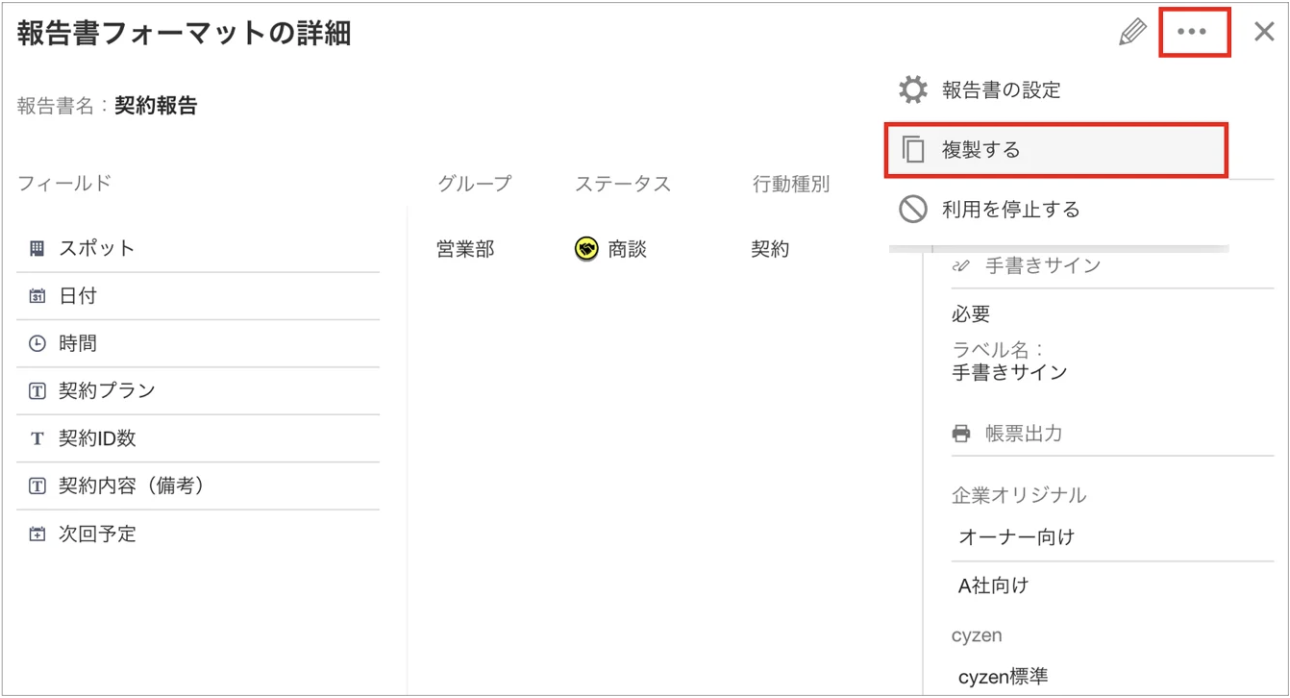Screen dimensions: 1290x698
Task: Click the gear icon beside 報告書の設定
Action: pos(912,90)
